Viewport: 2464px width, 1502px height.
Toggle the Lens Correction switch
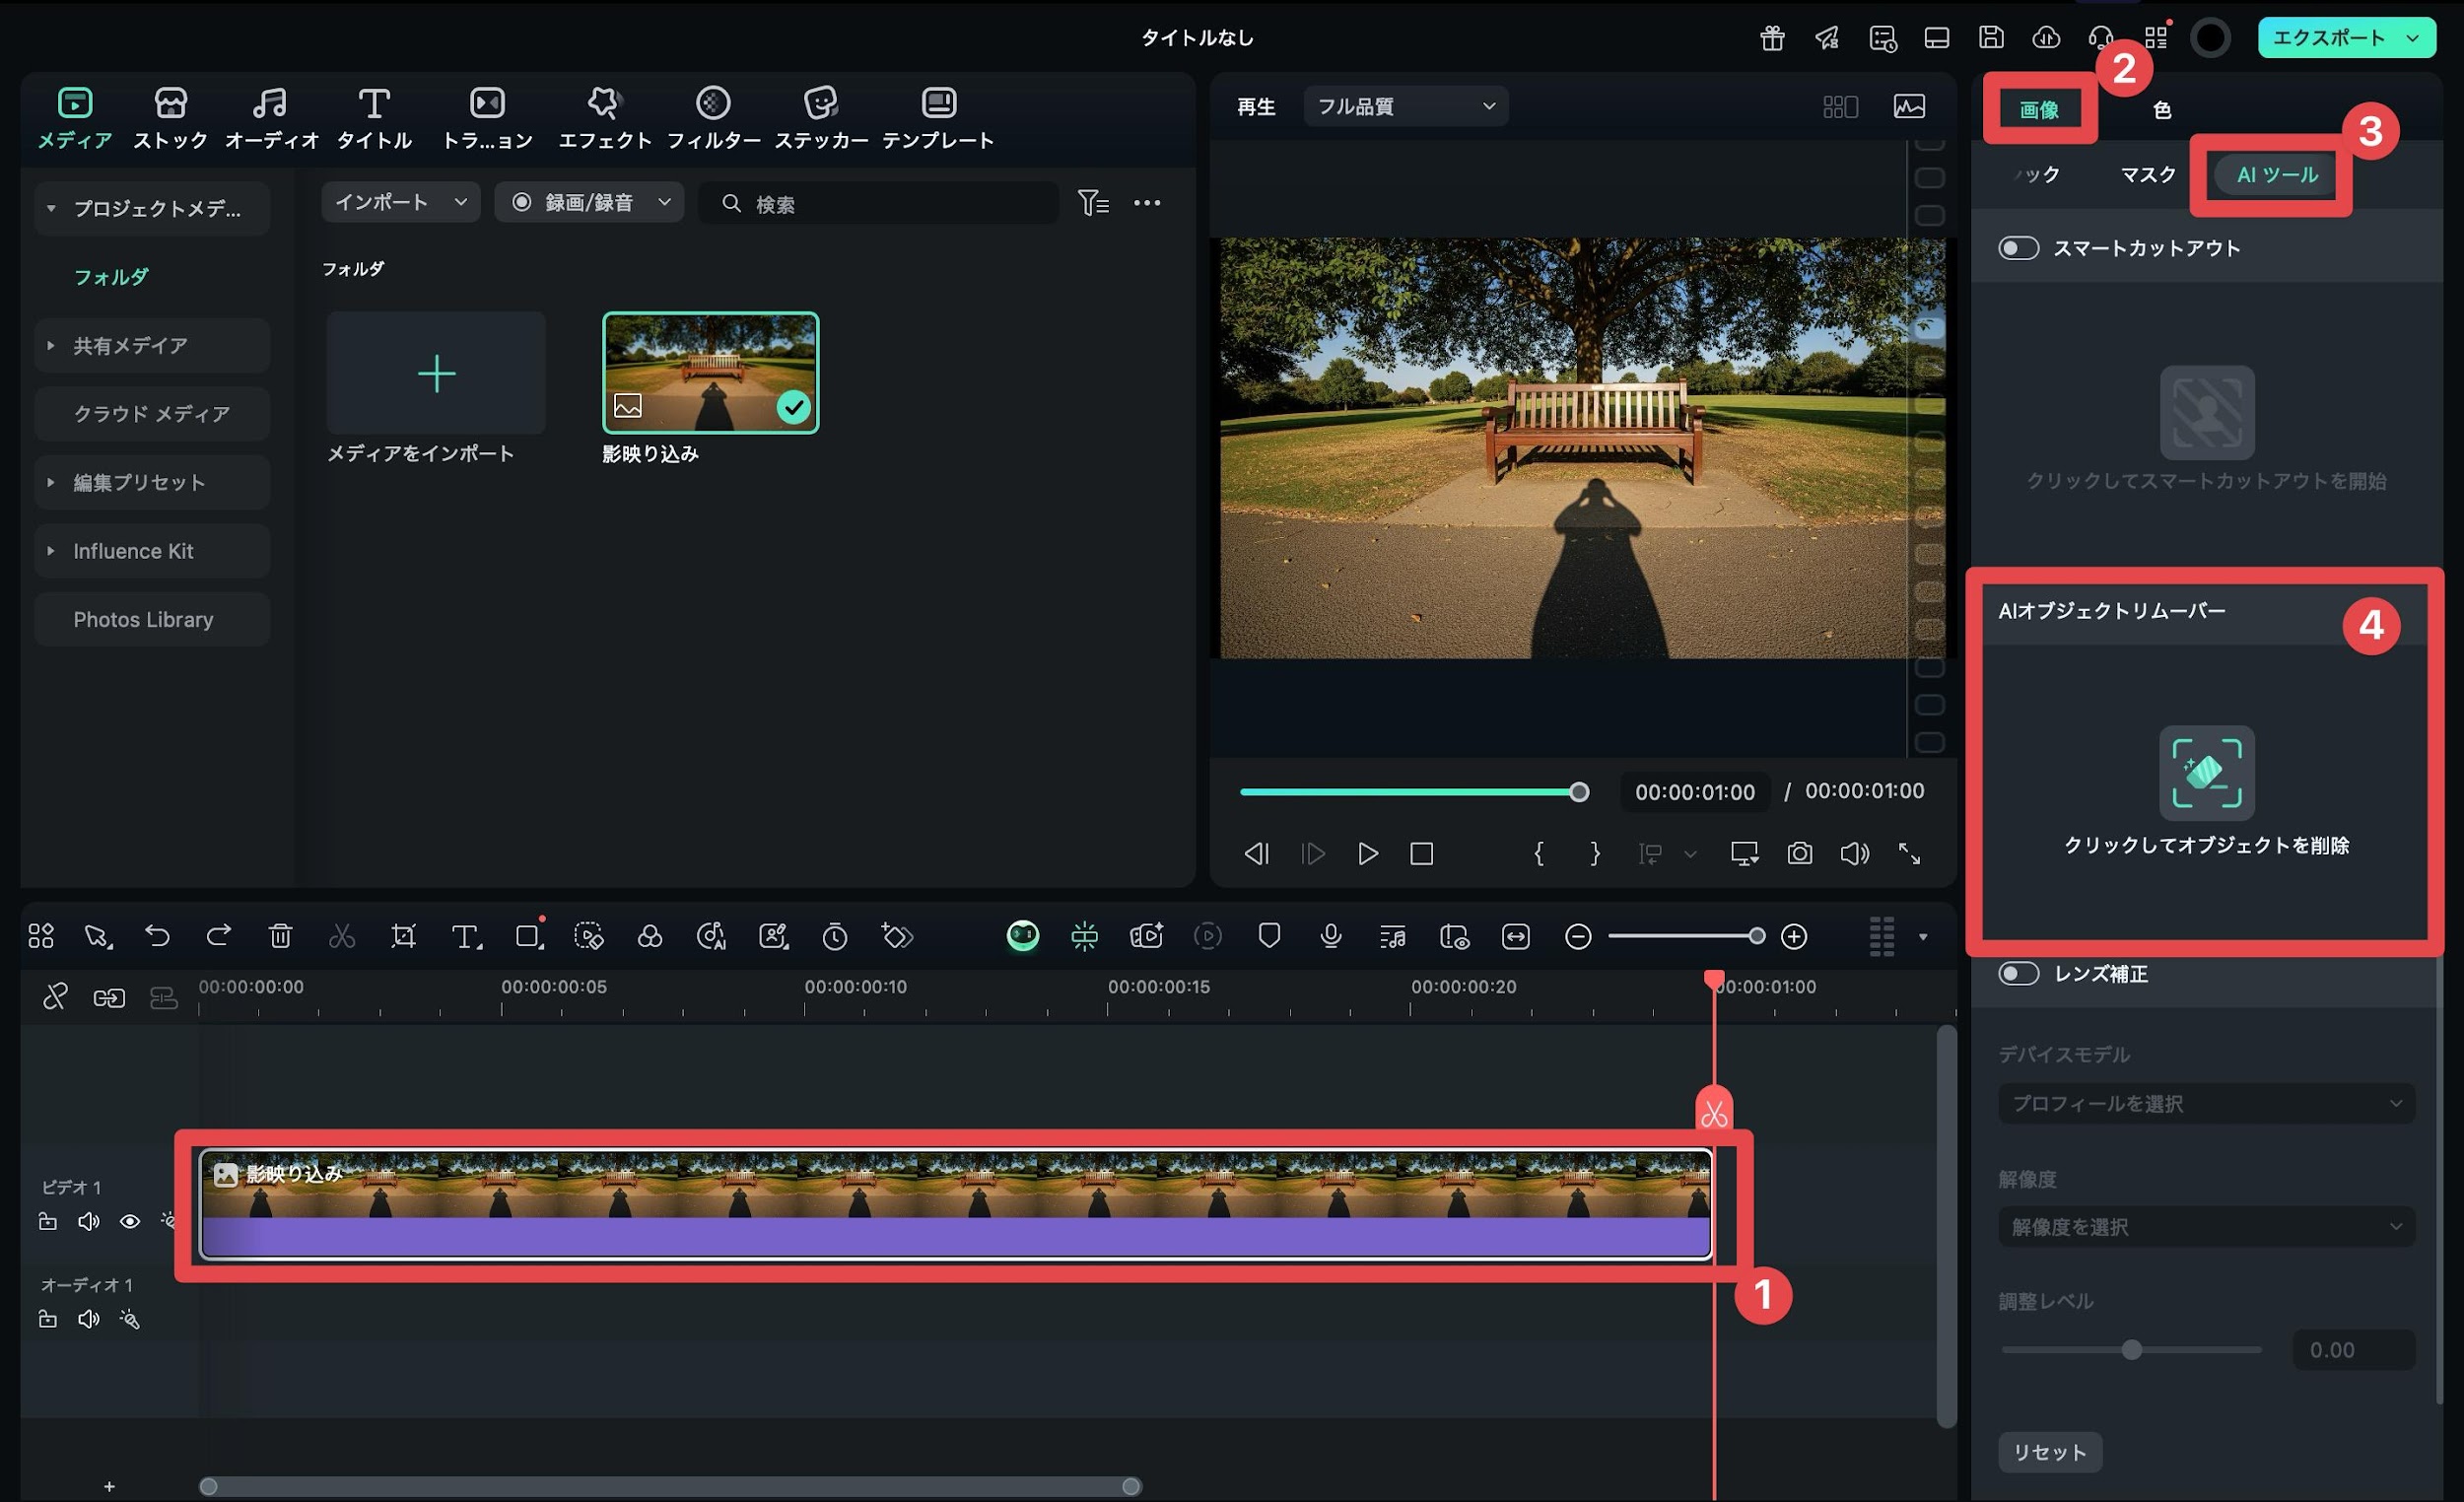2018,974
